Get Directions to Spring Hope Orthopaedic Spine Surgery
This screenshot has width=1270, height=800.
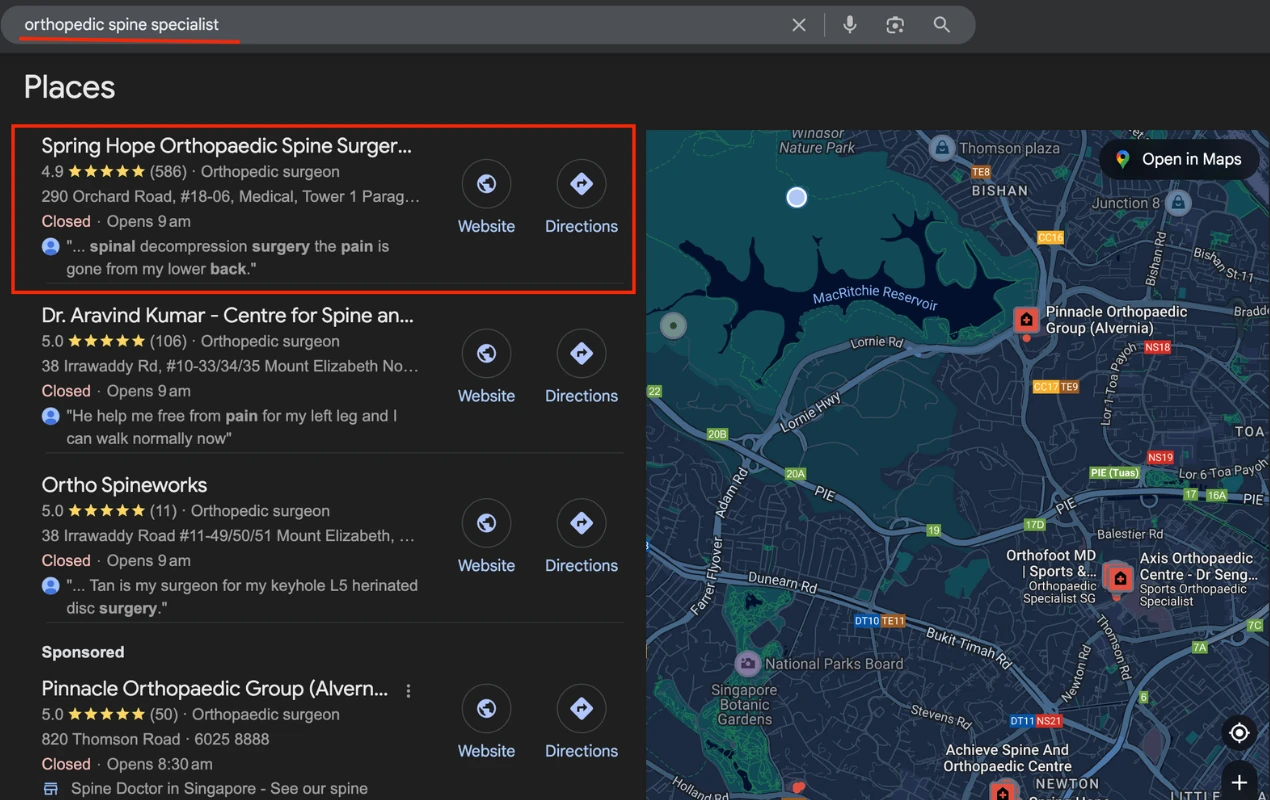(581, 198)
